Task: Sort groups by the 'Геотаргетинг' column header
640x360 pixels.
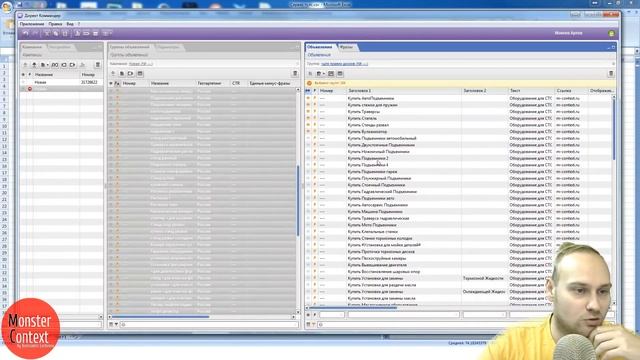Action: pyautogui.click(x=213, y=83)
